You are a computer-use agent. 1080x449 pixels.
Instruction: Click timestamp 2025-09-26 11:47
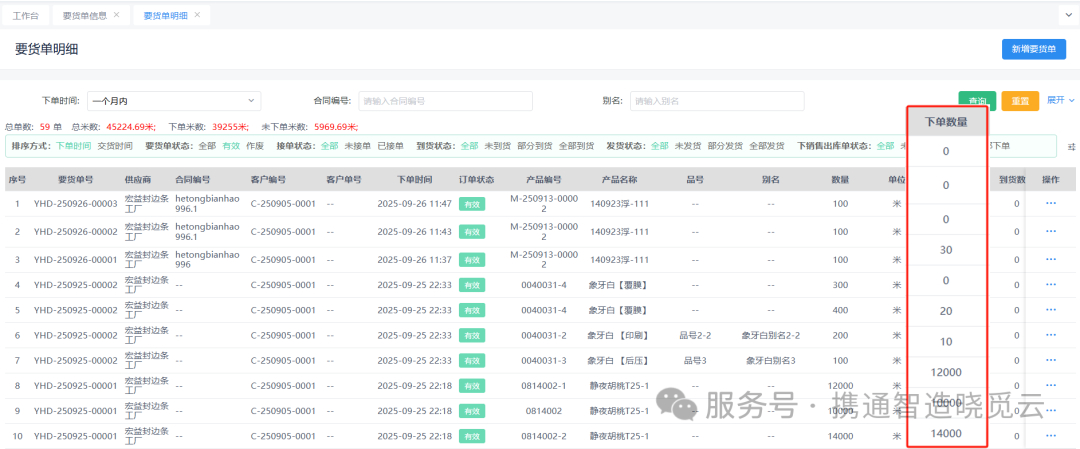(415, 204)
